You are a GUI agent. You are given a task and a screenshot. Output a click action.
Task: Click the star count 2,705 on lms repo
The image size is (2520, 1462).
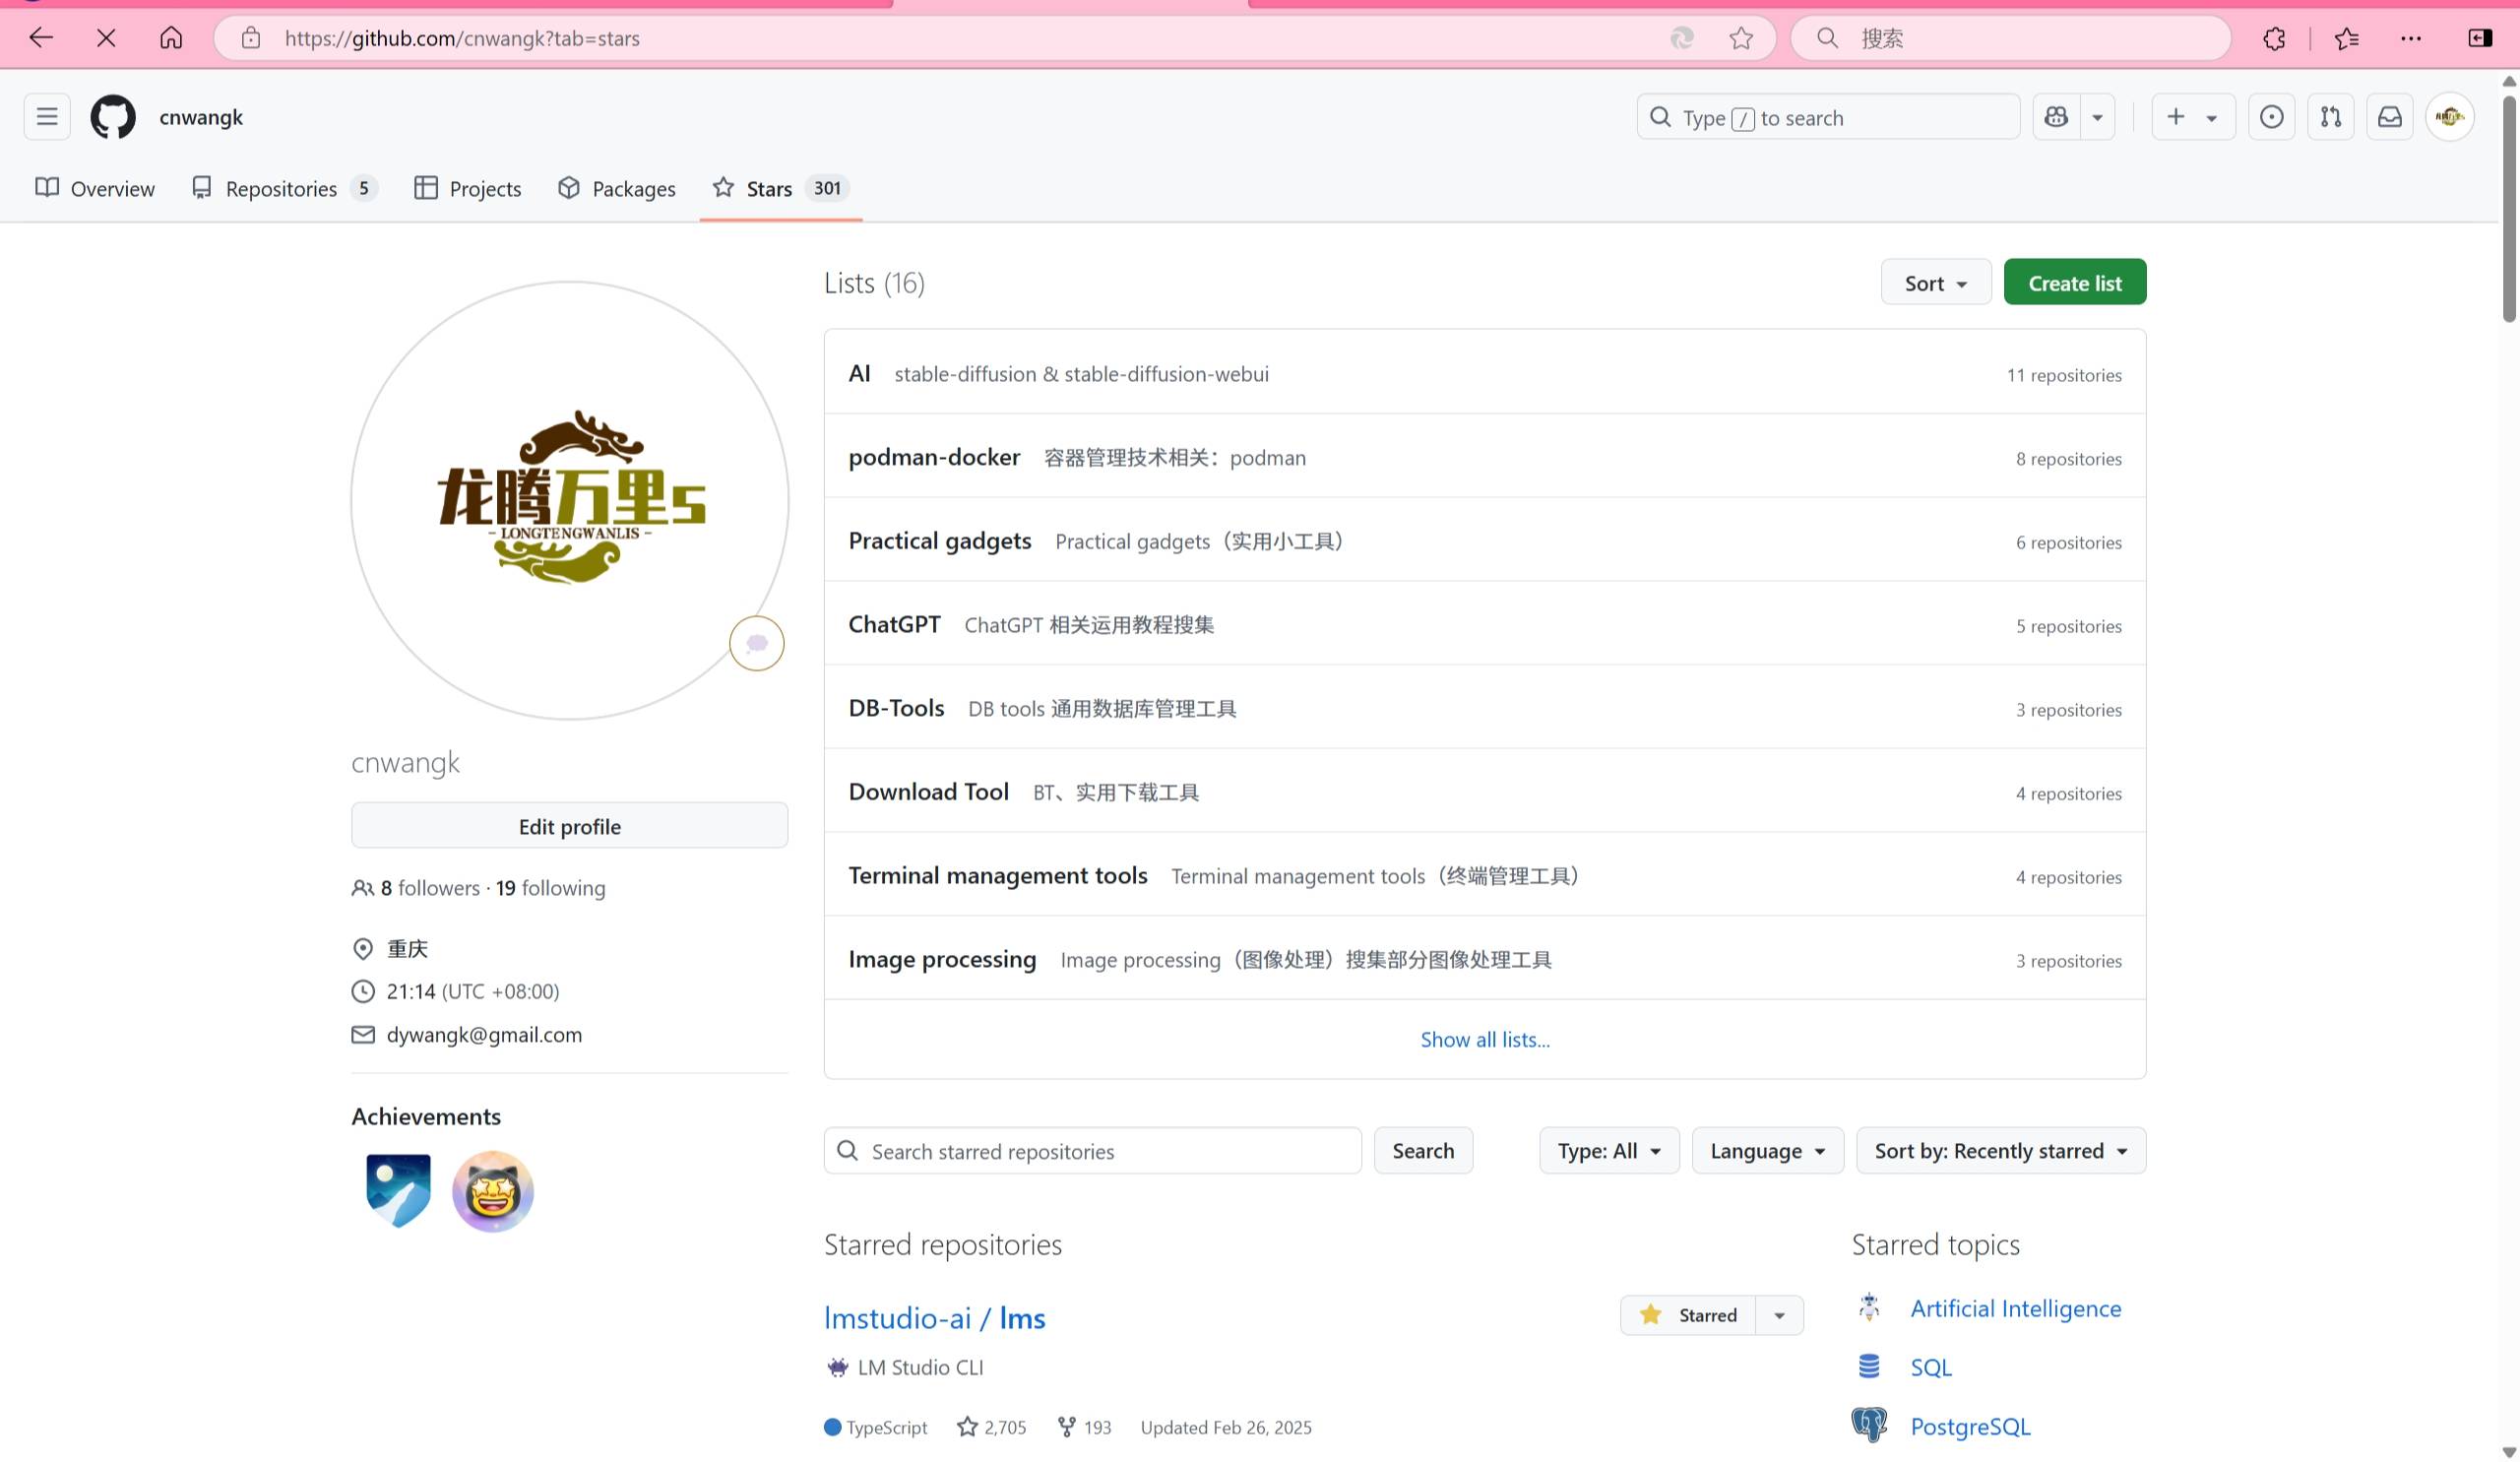[x=991, y=1427]
